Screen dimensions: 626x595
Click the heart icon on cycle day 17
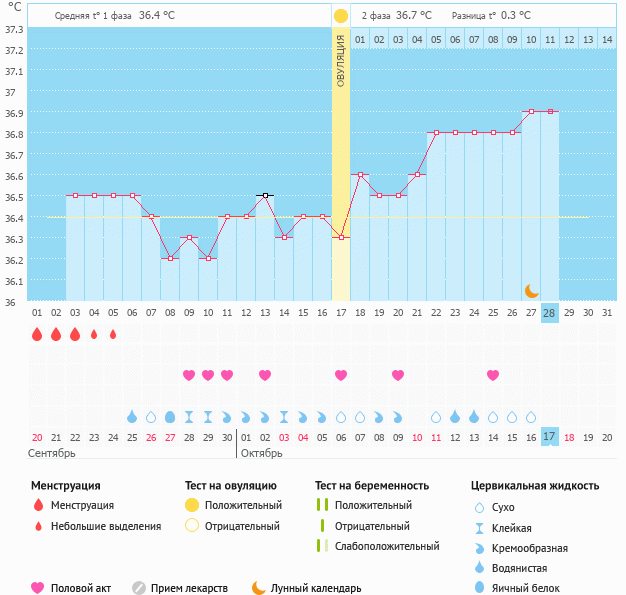click(x=341, y=375)
